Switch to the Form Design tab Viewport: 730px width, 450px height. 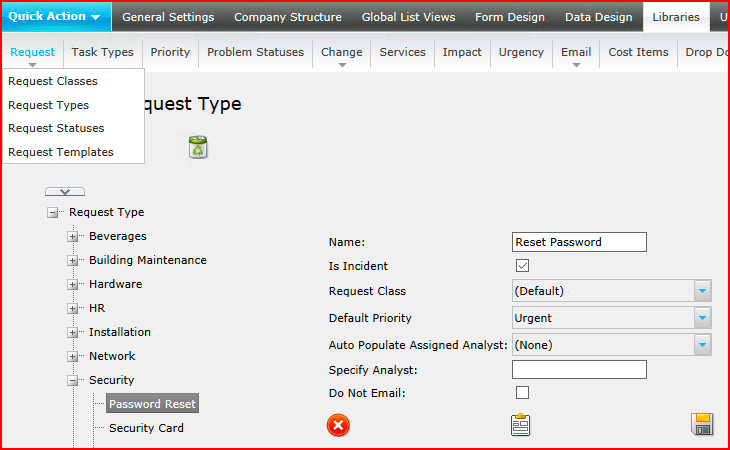coord(510,17)
